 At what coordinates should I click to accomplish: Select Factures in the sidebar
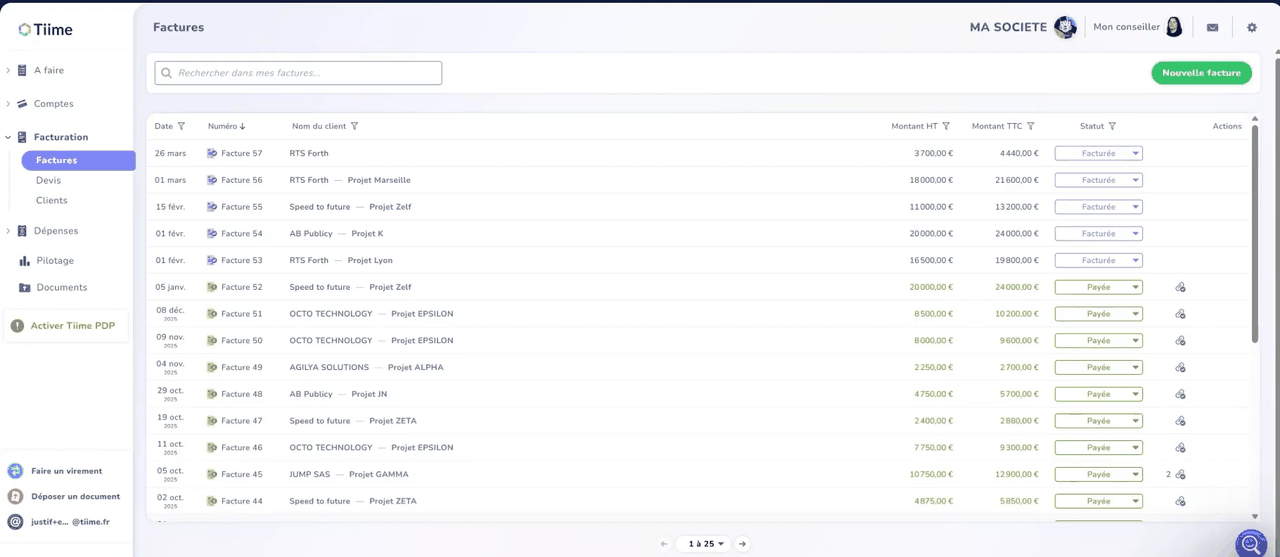[x=78, y=160]
